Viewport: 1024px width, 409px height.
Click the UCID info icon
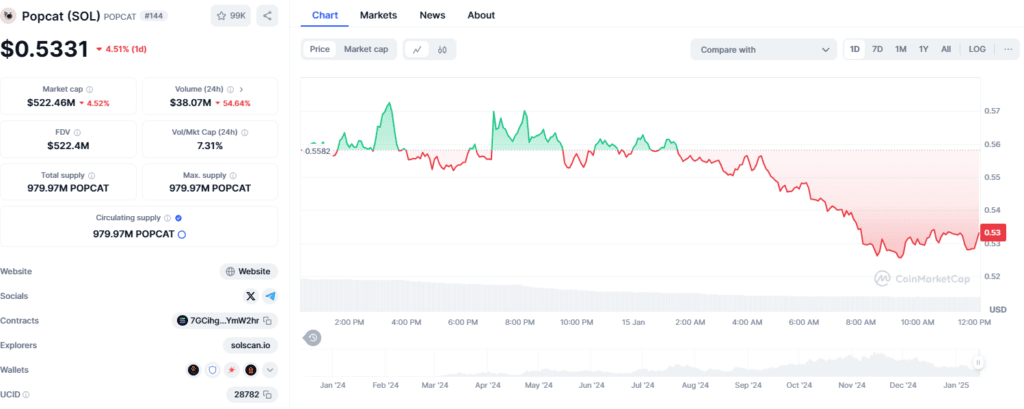26,395
